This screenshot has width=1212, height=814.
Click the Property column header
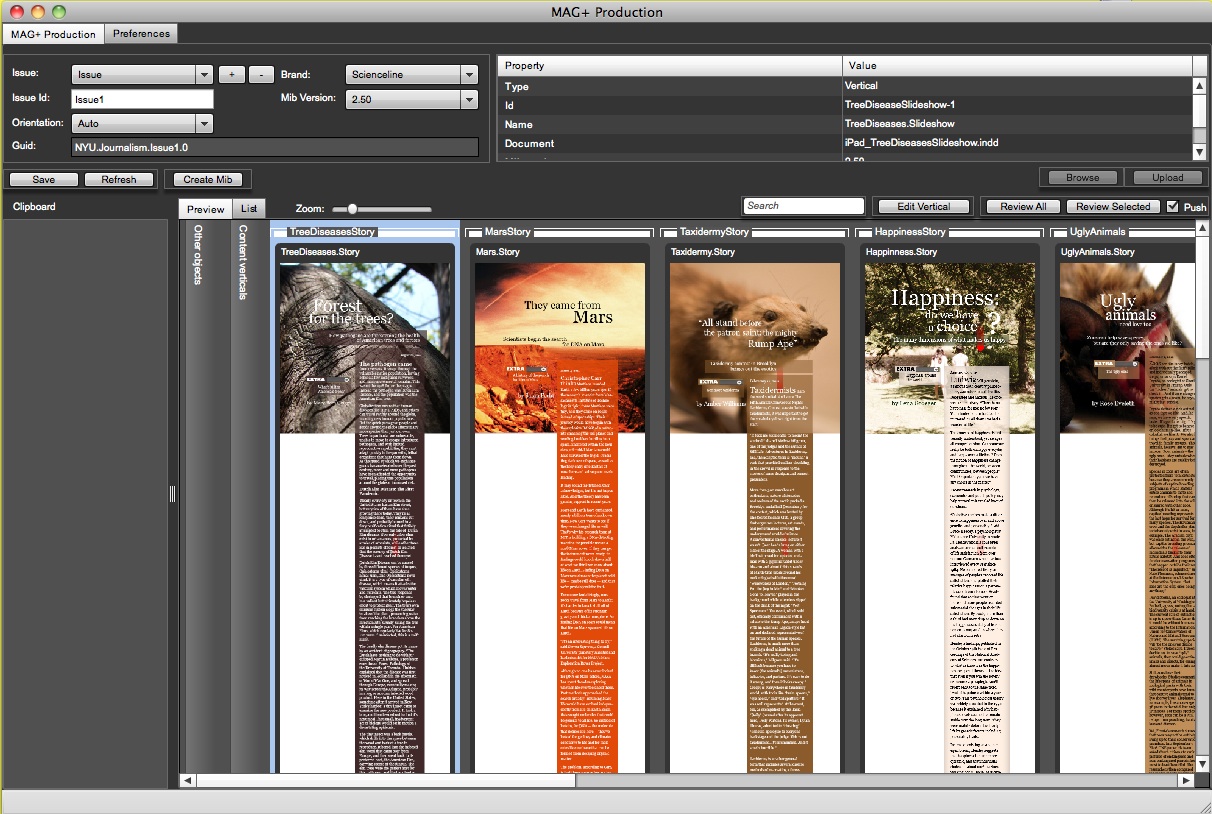click(x=670, y=66)
